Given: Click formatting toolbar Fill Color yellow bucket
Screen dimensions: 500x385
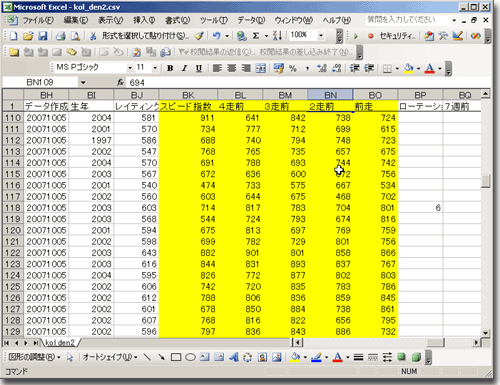Looking at the screenshot, I should pyautogui.click(x=409, y=68).
